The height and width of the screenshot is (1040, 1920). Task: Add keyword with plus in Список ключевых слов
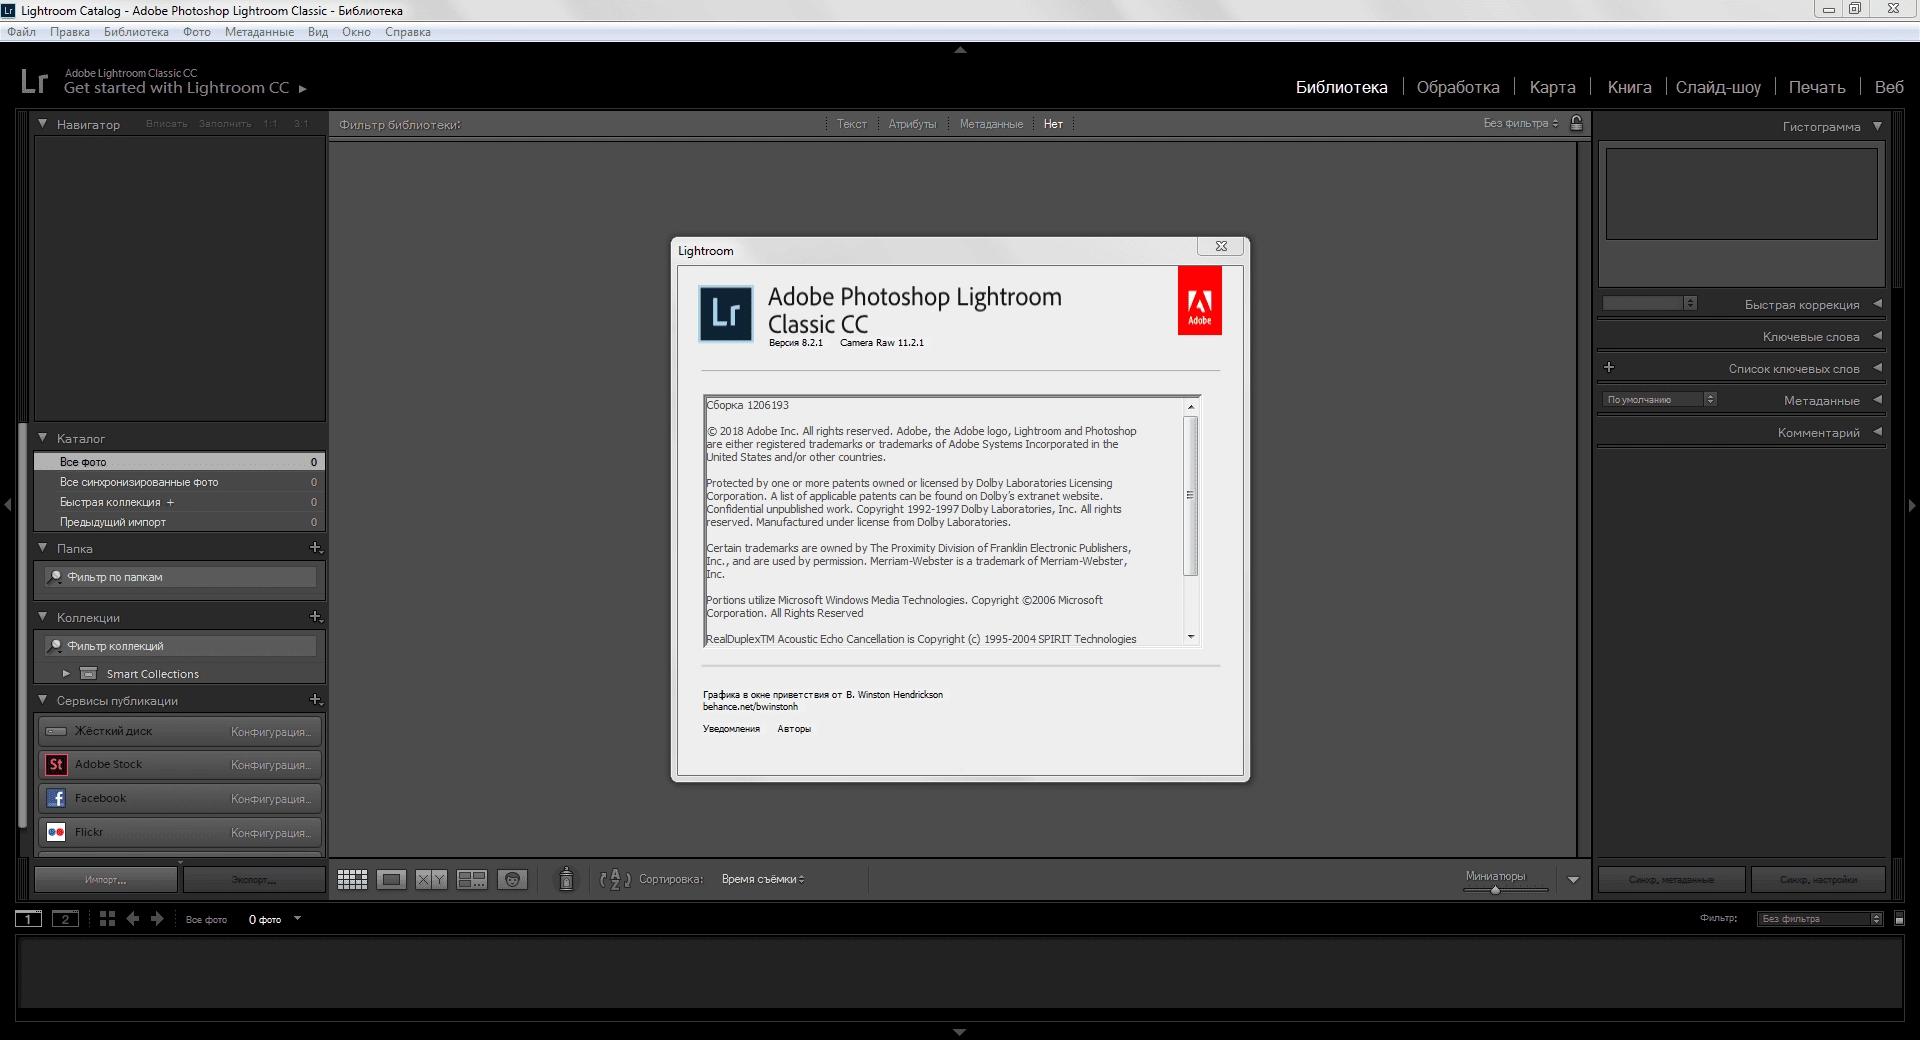click(1609, 368)
